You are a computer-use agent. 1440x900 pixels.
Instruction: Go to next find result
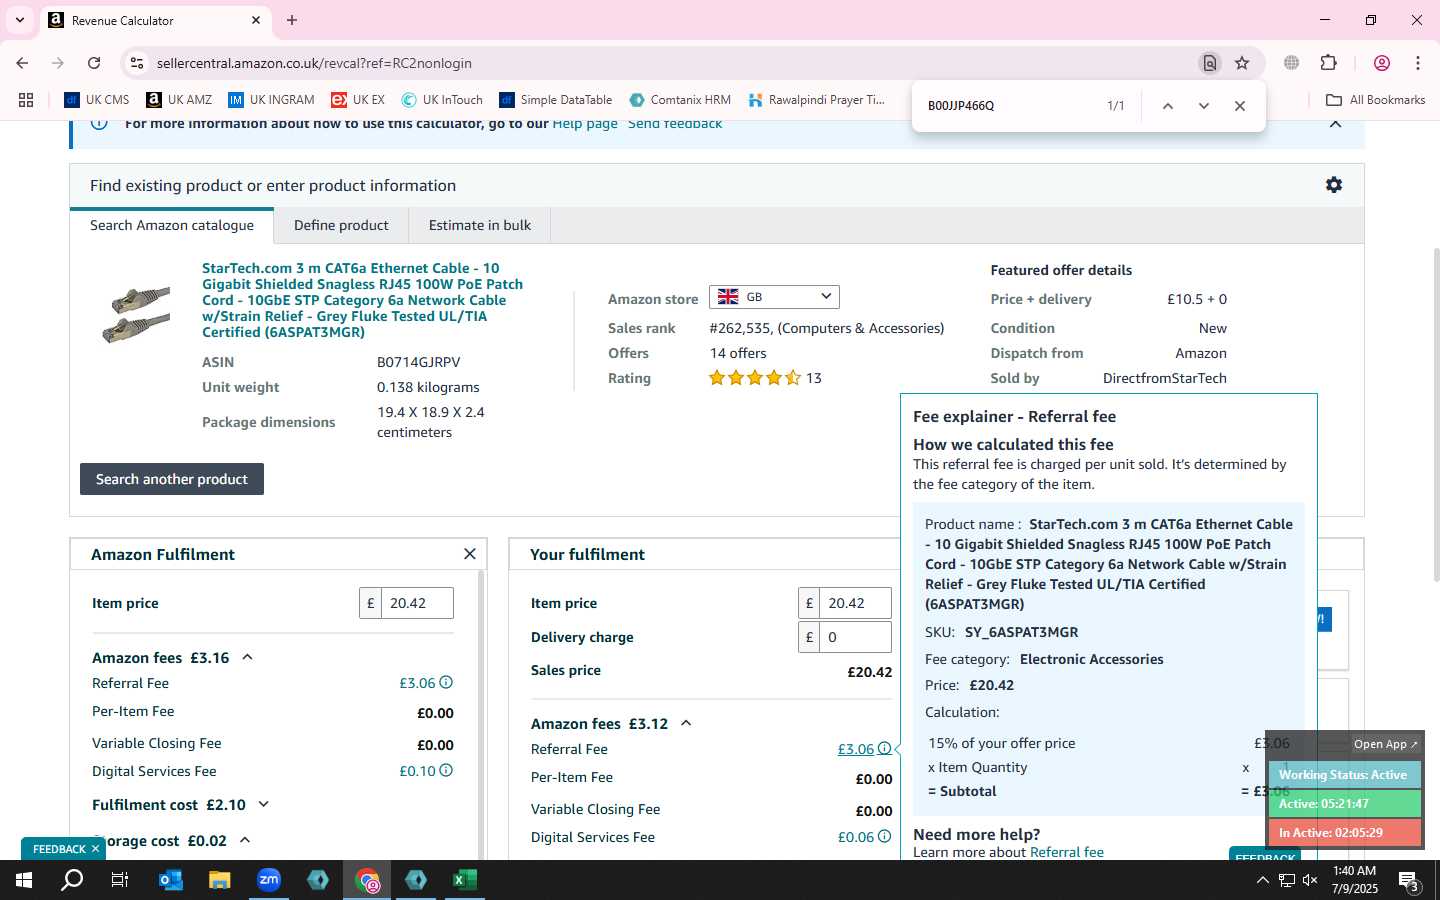click(1204, 106)
